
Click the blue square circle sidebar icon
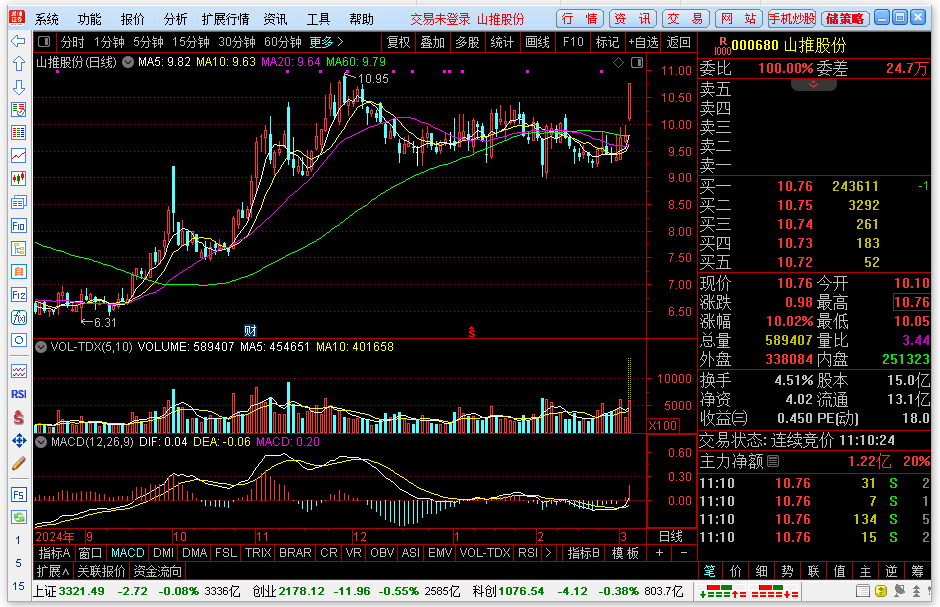pos(19,340)
